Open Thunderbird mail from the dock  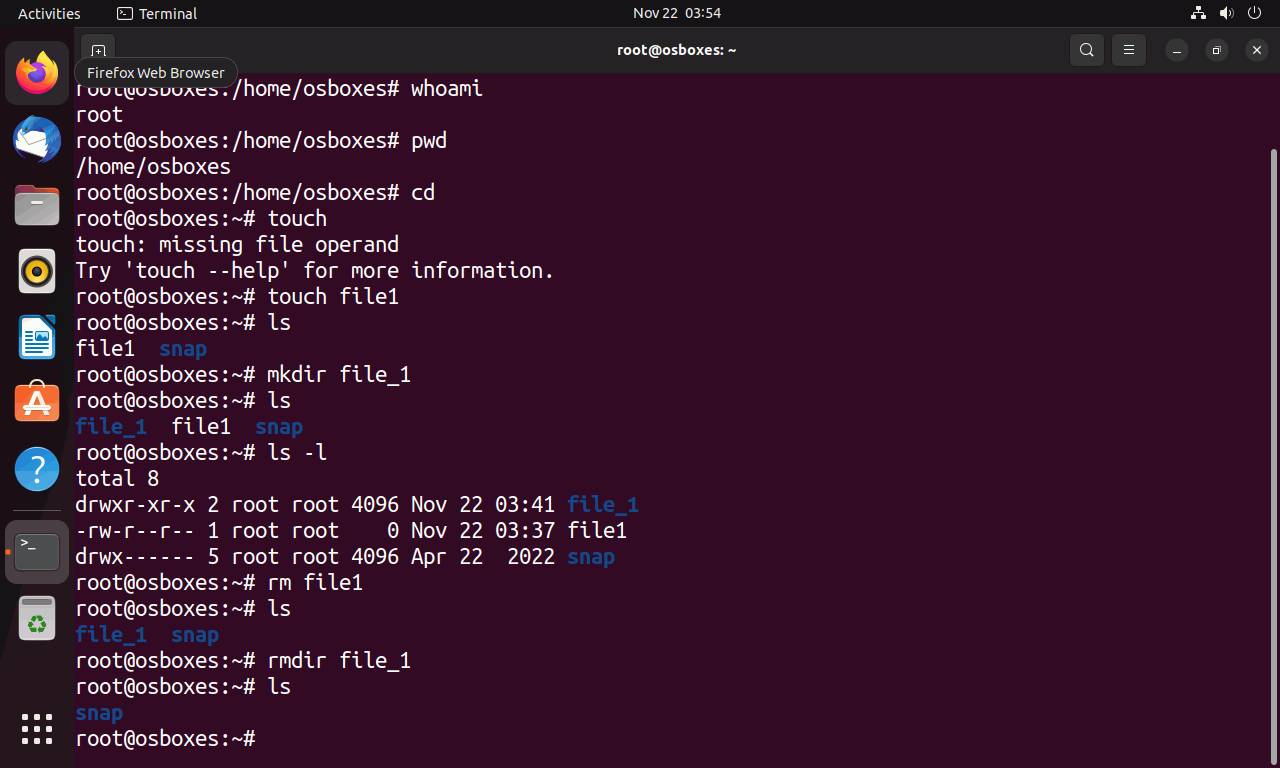(37, 139)
